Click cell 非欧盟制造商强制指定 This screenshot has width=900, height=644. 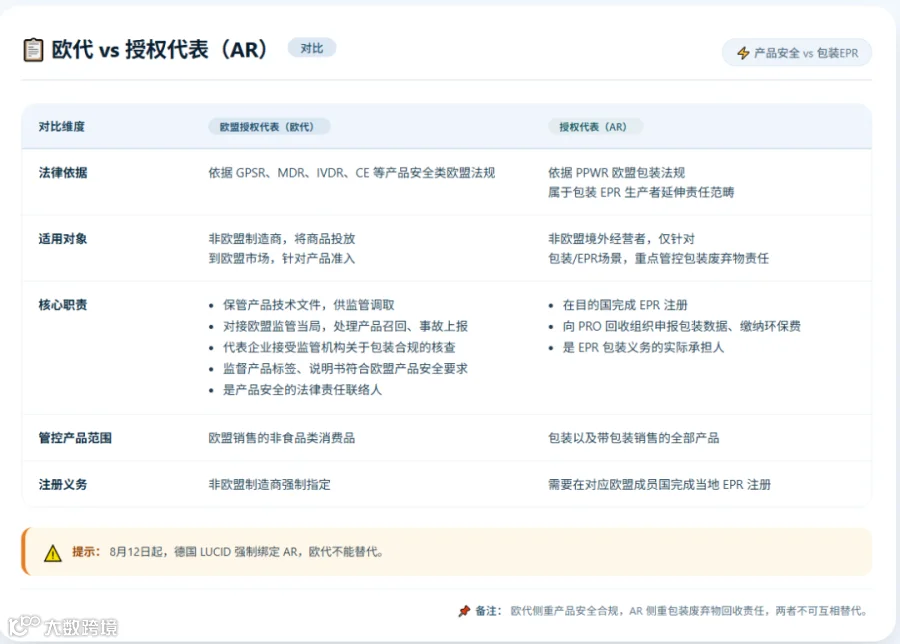(270, 484)
